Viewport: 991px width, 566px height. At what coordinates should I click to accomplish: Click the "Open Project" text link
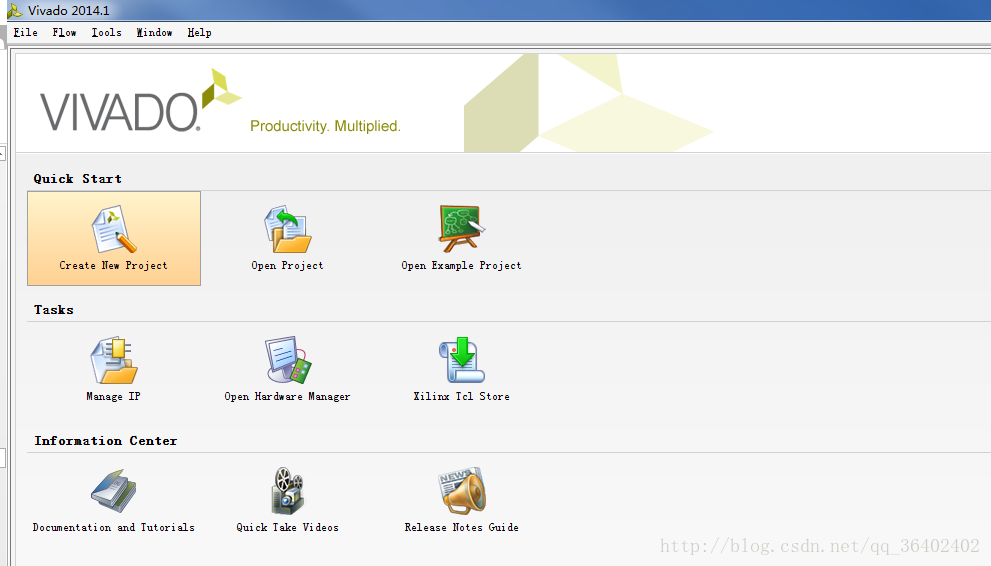click(x=288, y=265)
